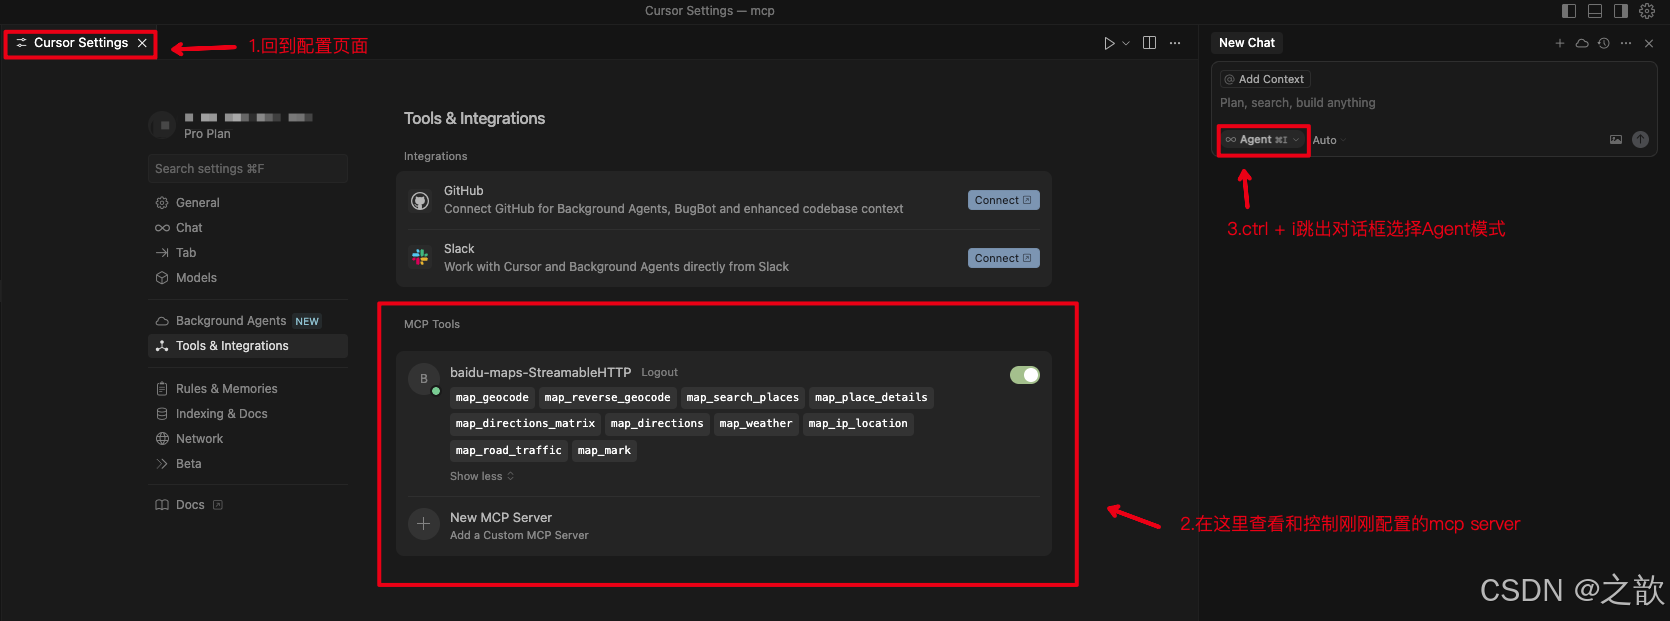Click the map_road_traffic tool chip
1670x621 pixels.
pyautogui.click(x=508, y=451)
